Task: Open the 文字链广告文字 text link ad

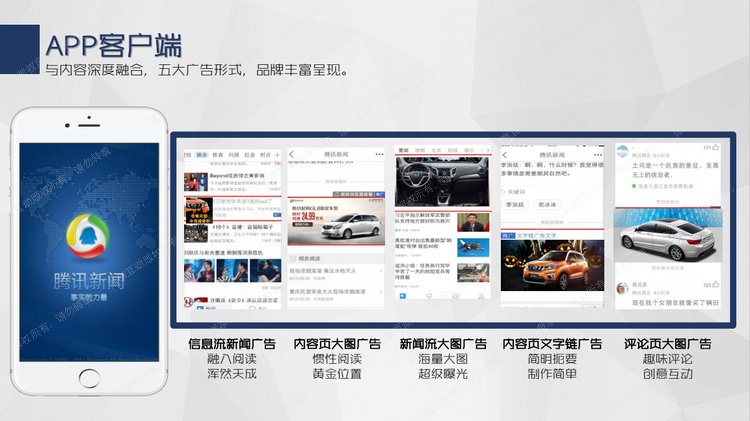Action: pyautogui.click(x=536, y=235)
